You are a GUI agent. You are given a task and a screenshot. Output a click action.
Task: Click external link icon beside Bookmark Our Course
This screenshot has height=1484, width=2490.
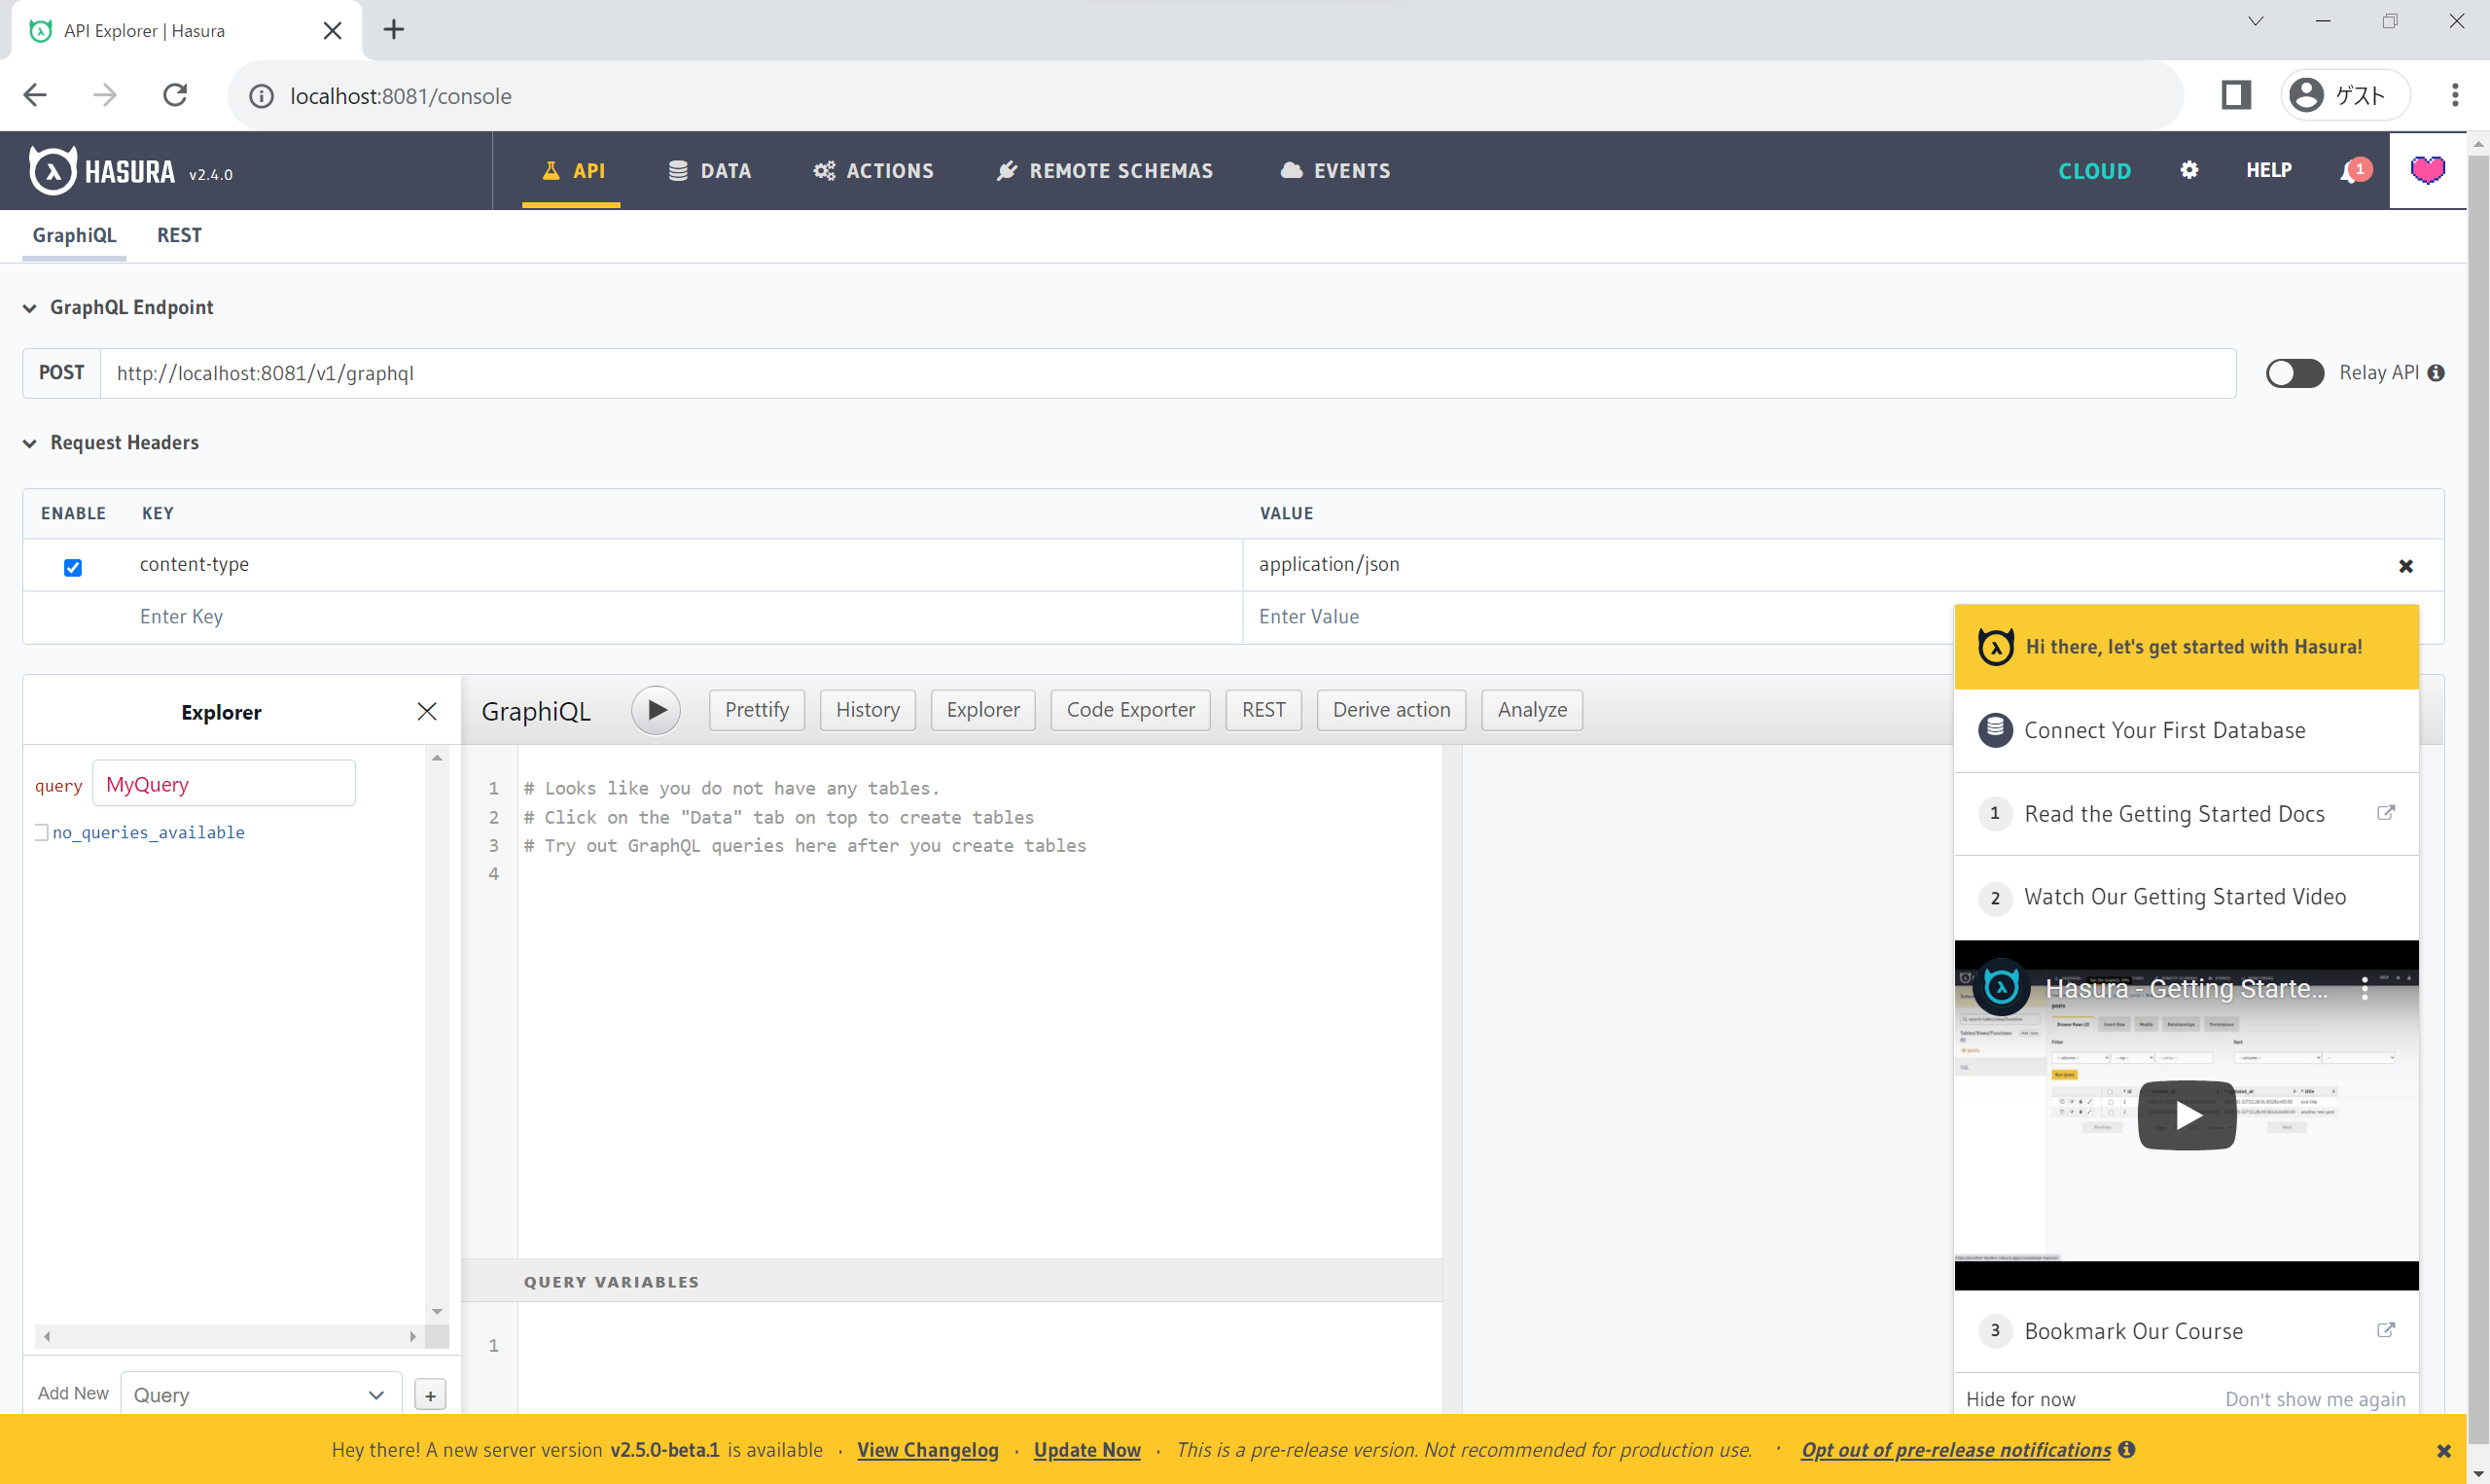(2386, 1330)
